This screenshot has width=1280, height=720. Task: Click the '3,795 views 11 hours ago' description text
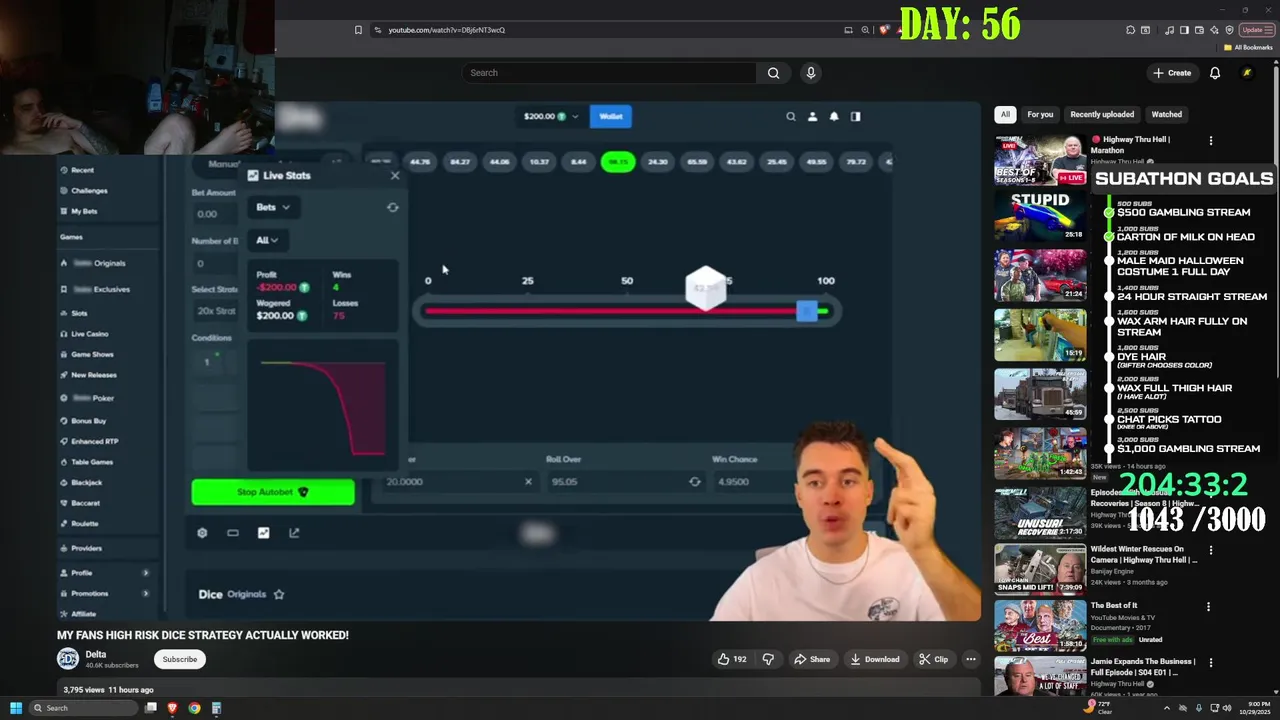pyautogui.click(x=108, y=690)
